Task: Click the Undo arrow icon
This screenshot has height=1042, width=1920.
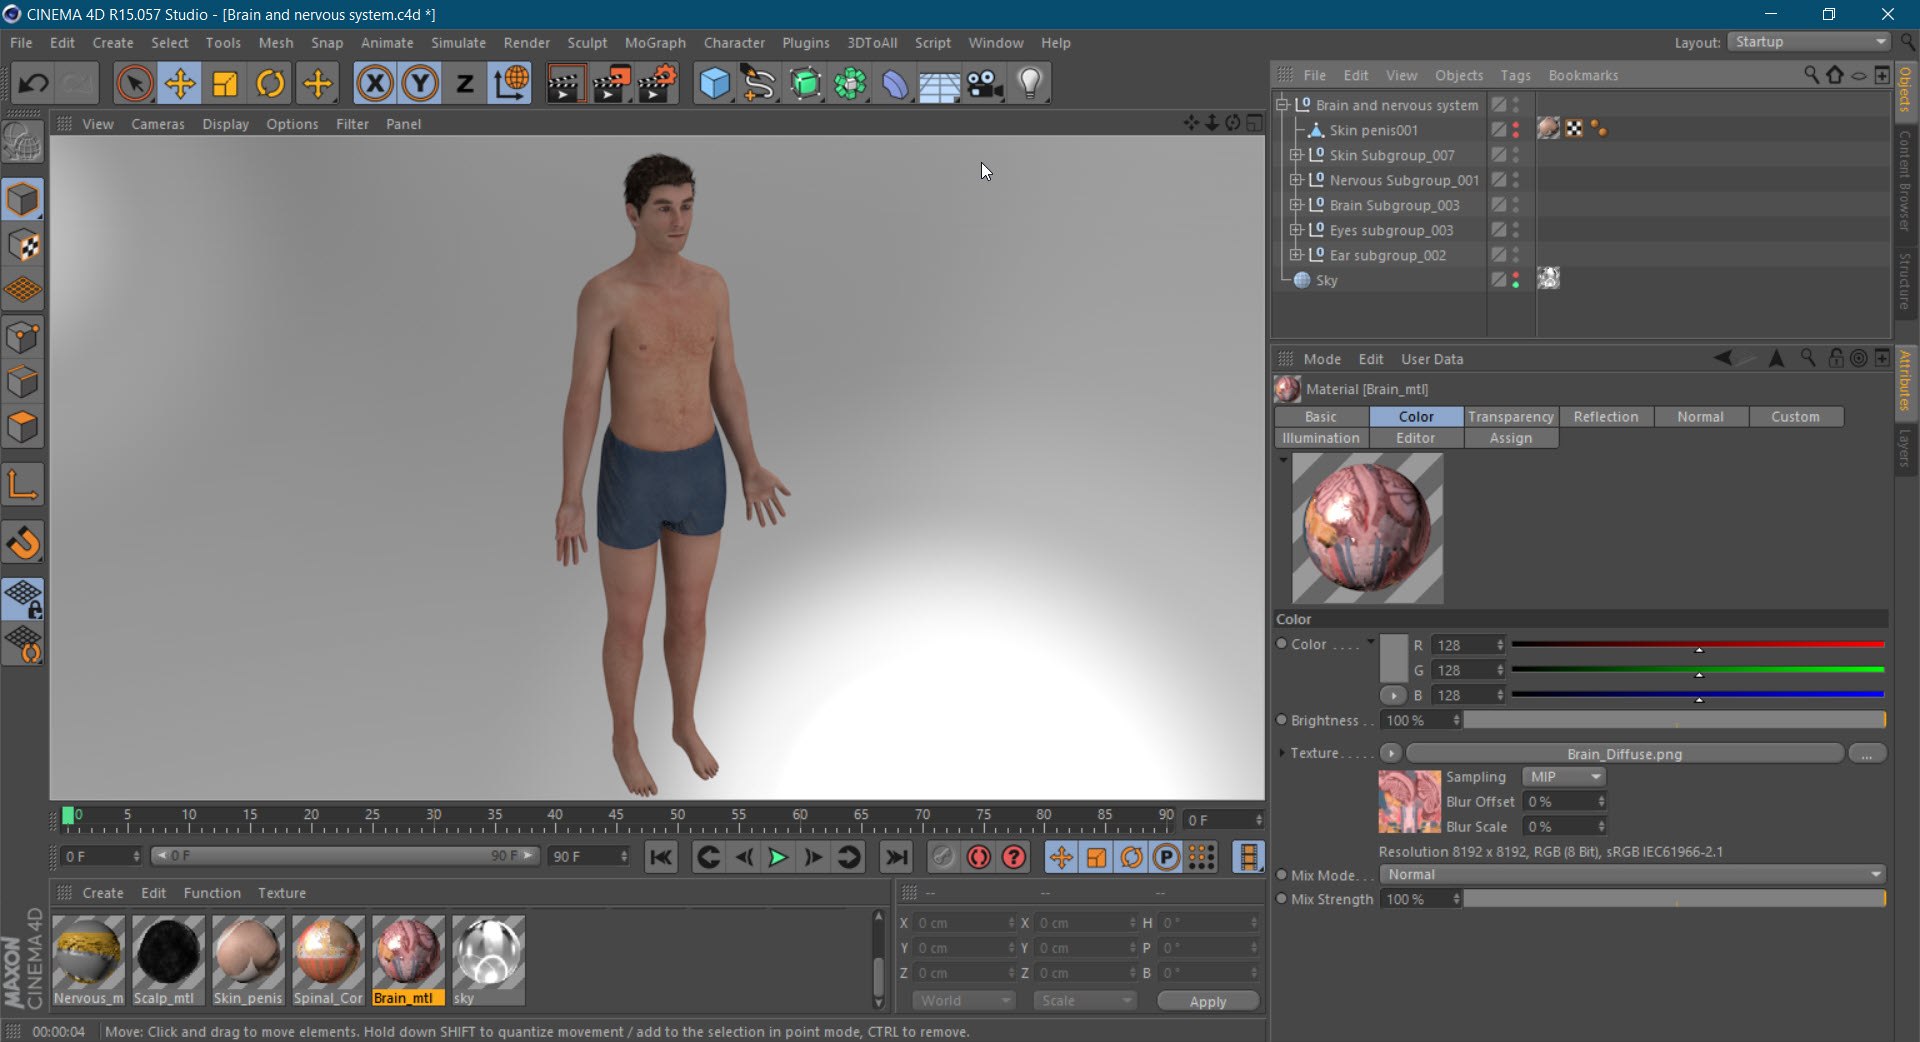Action: coord(33,83)
